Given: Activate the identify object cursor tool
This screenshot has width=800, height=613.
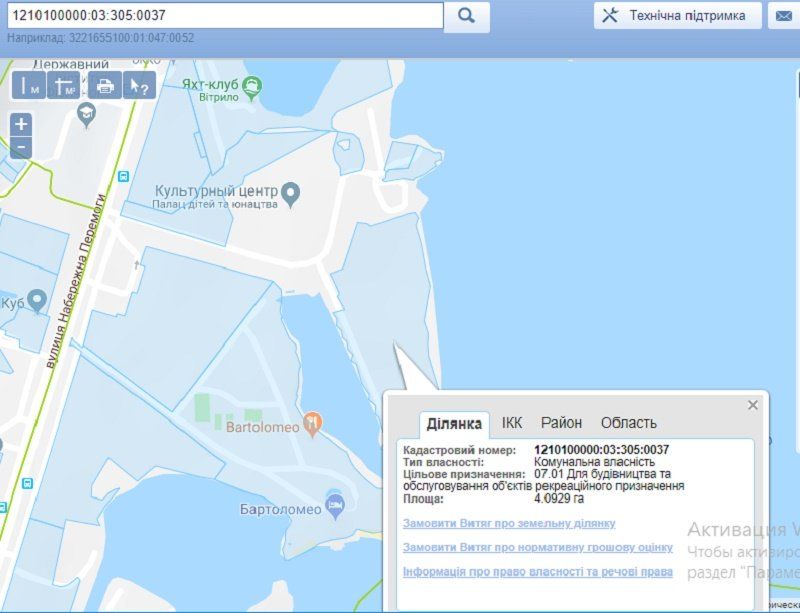Looking at the screenshot, I should click(x=141, y=86).
